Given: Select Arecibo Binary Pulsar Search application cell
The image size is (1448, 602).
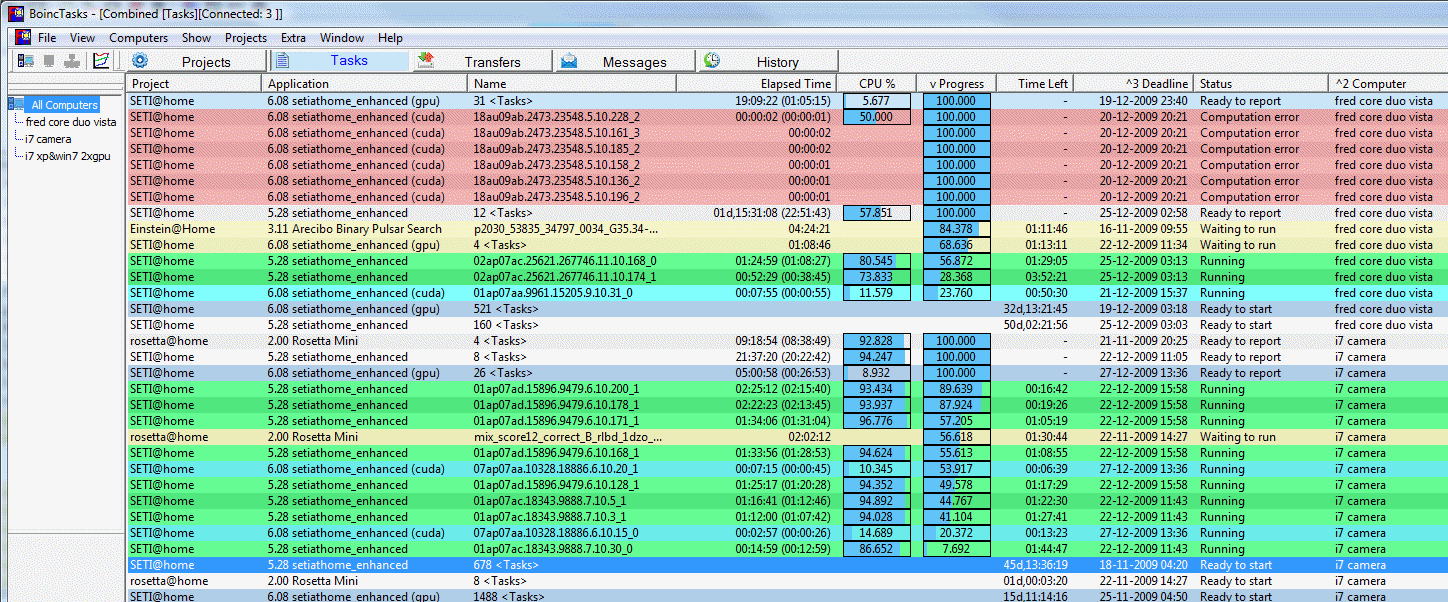Looking at the screenshot, I should coord(355,229).
